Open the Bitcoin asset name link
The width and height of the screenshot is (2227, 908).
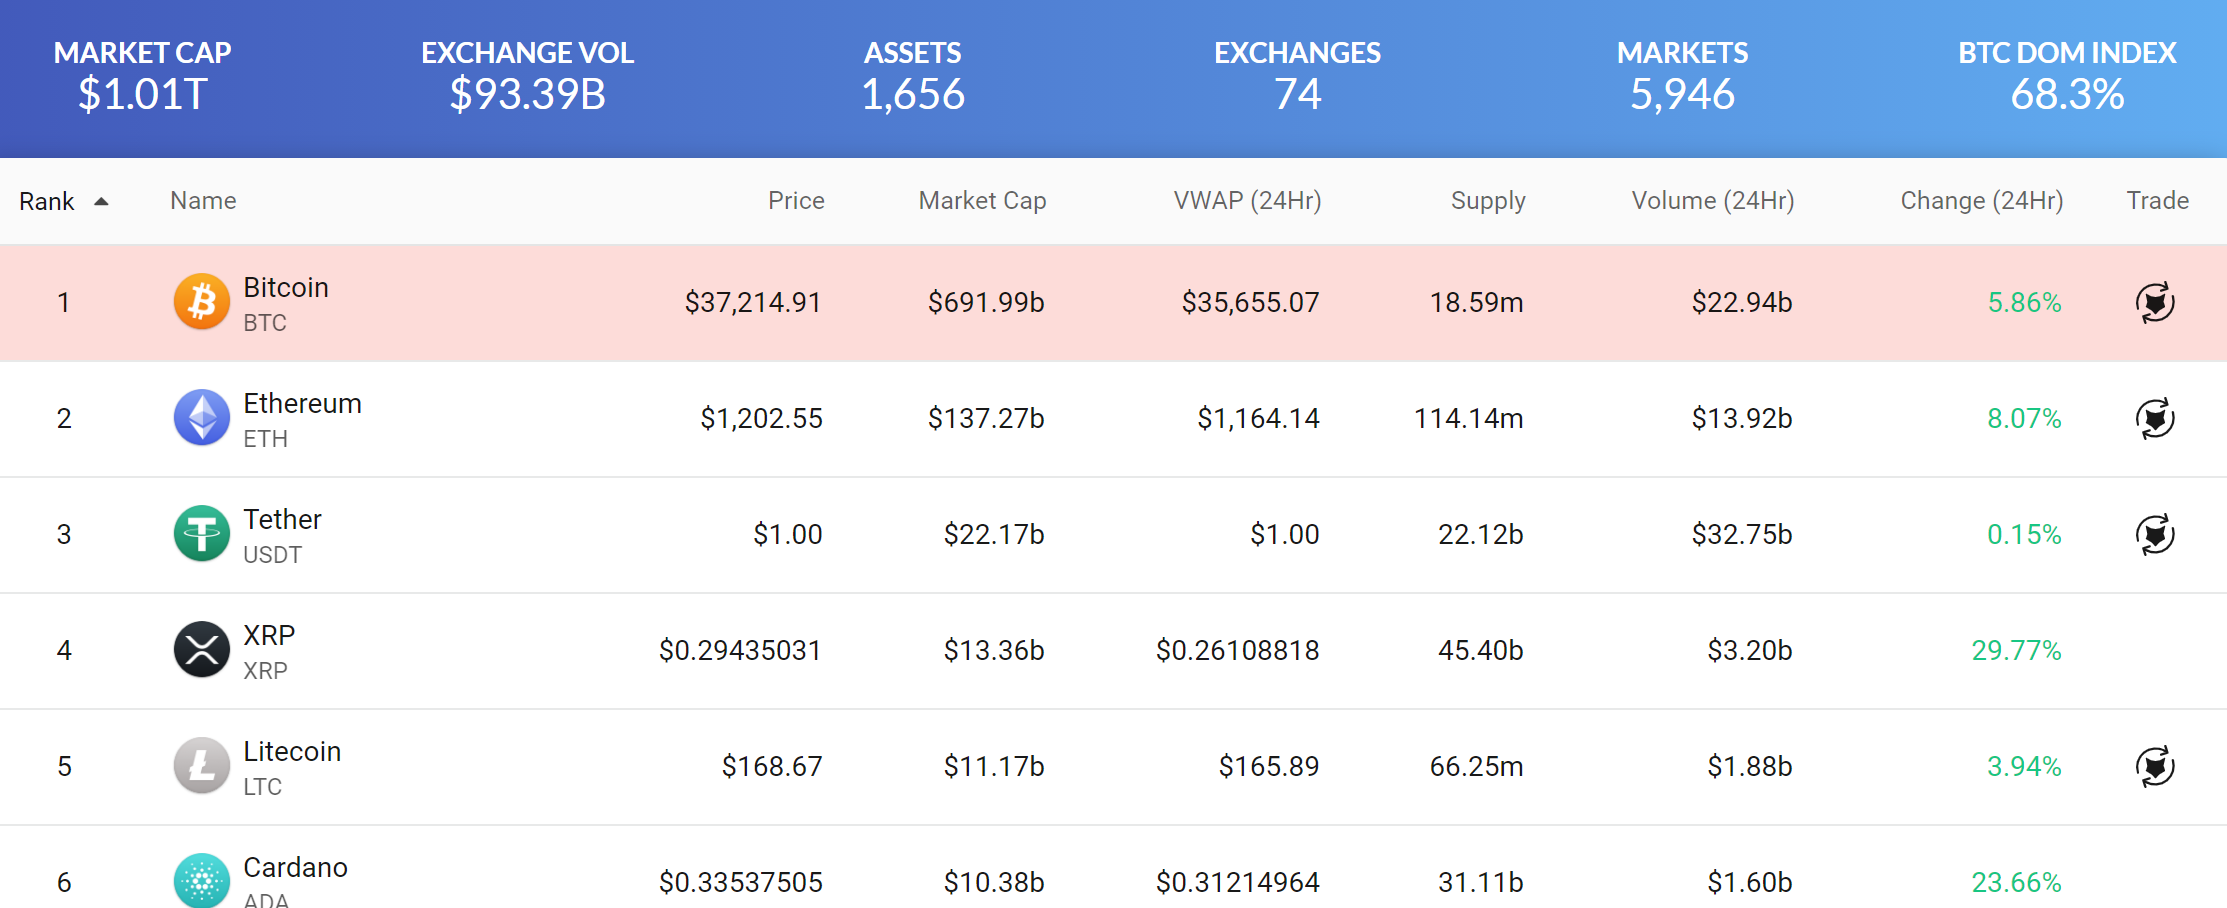pos(286,288)
